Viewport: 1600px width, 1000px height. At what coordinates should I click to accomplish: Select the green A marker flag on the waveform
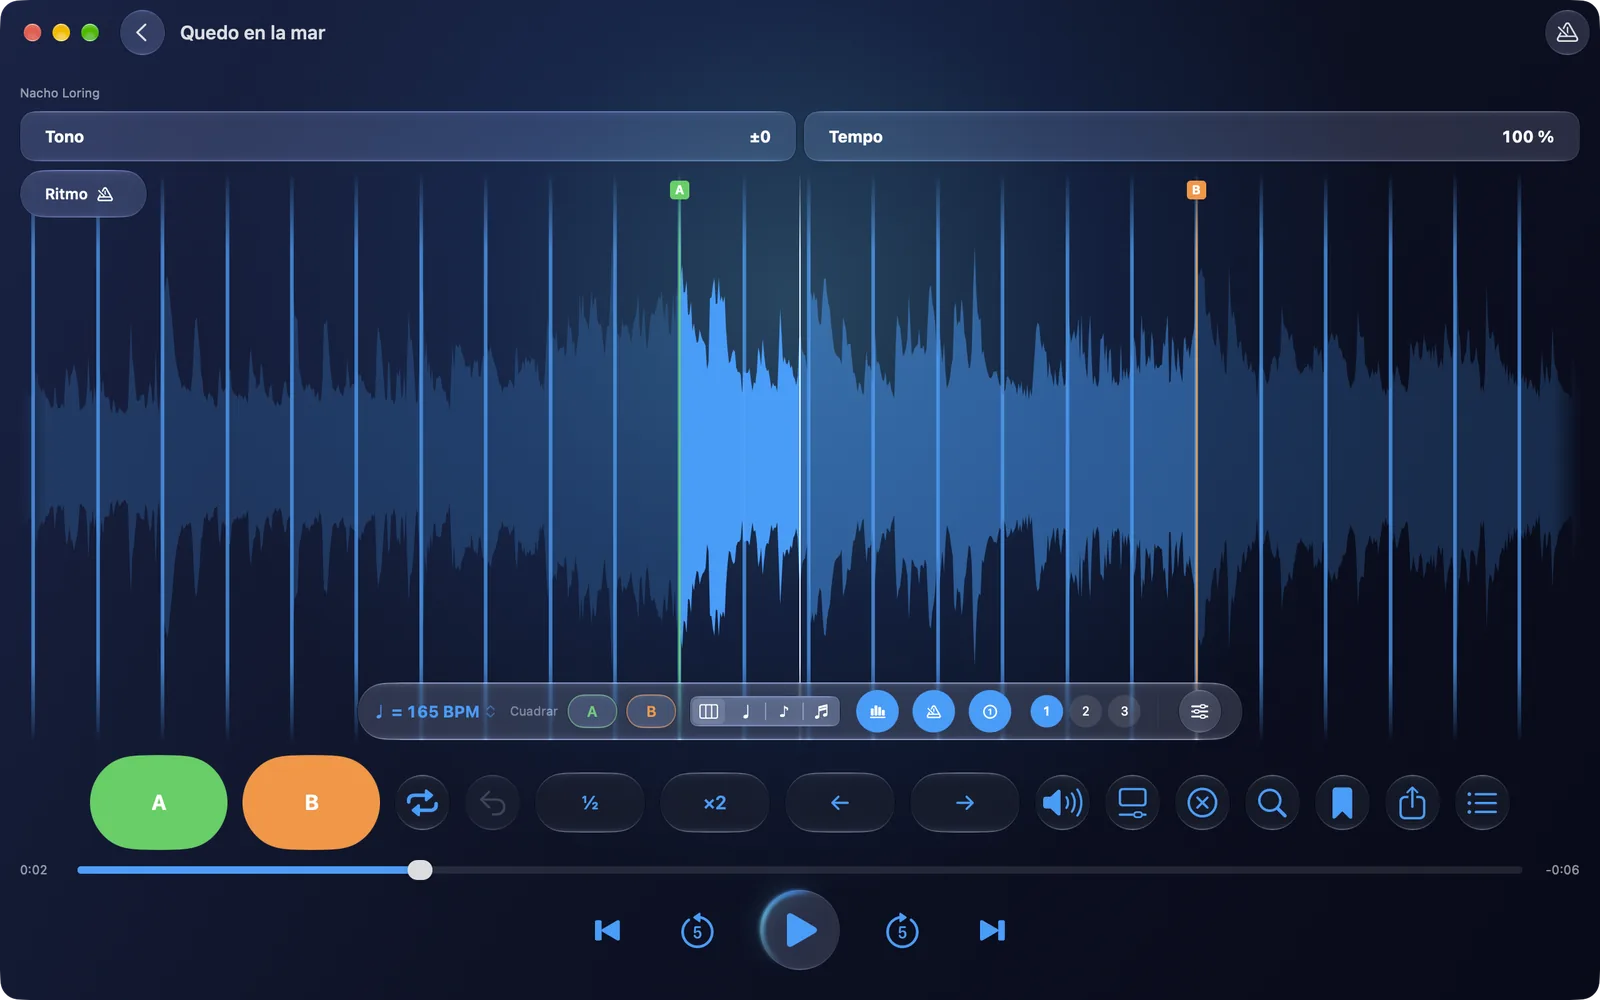[679, 190]
